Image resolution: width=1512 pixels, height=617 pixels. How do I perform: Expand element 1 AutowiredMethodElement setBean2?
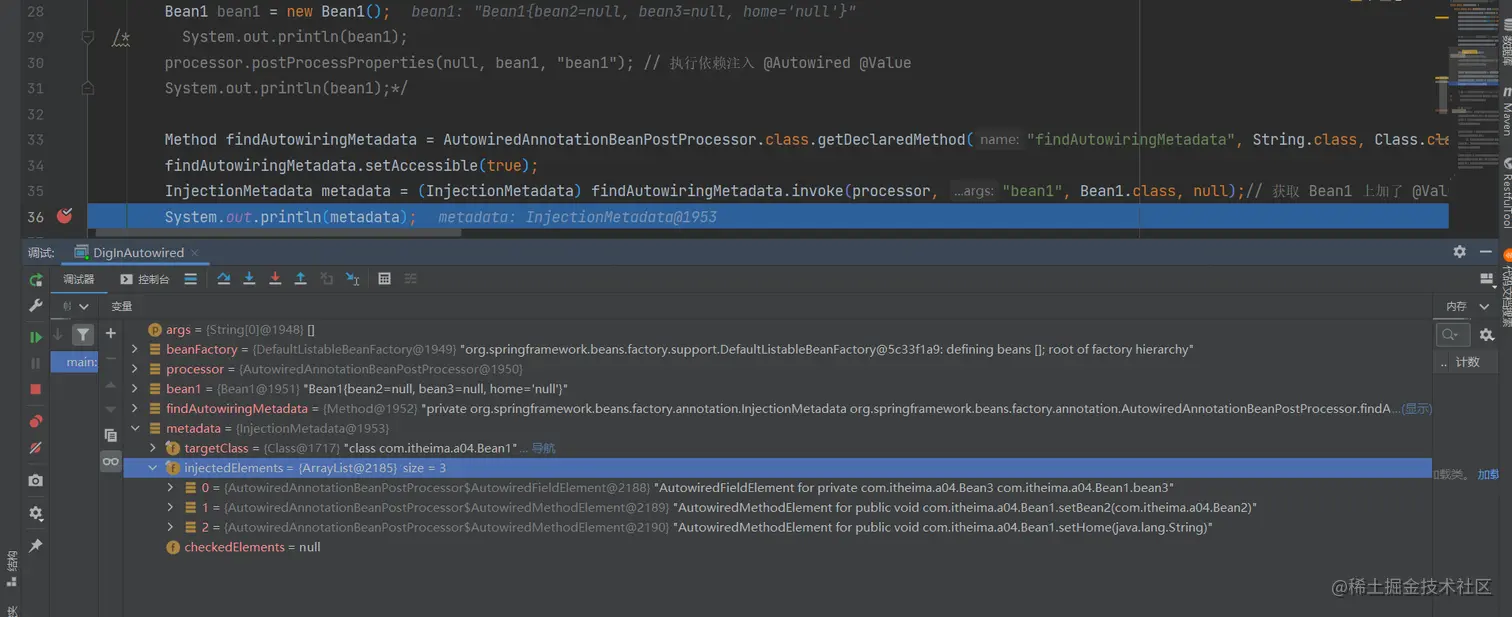click(x=171, y=507)
